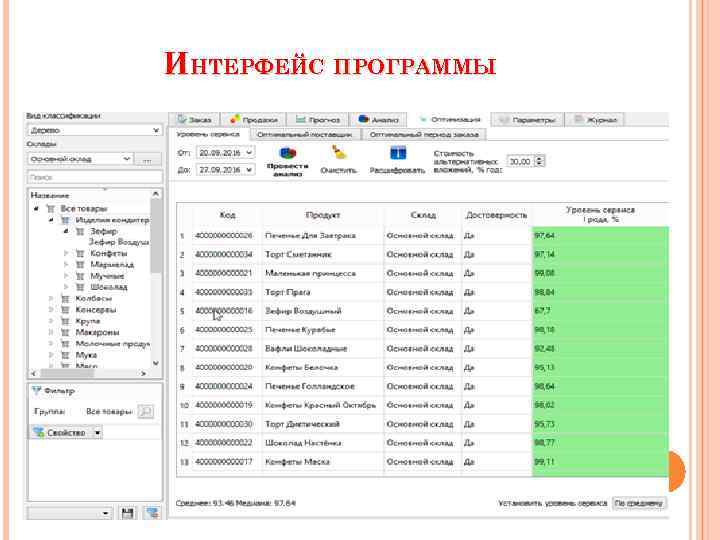Screen dimensions: 720x540
Task: Switch to the 'Продажи' tab
Action: coord(253,119)
